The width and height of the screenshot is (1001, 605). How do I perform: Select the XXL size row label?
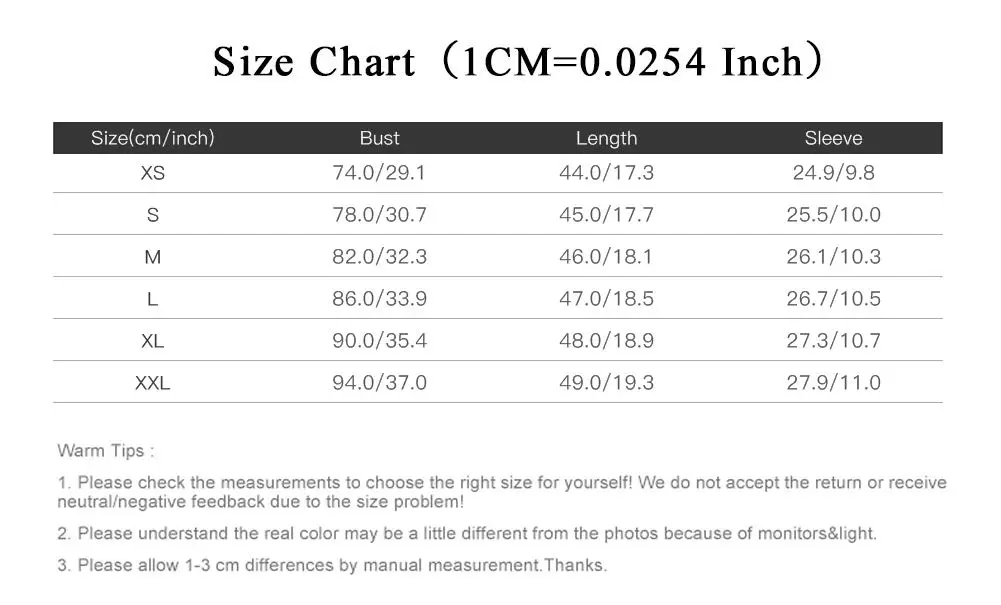pyautogui.click(x=153, y=383)
